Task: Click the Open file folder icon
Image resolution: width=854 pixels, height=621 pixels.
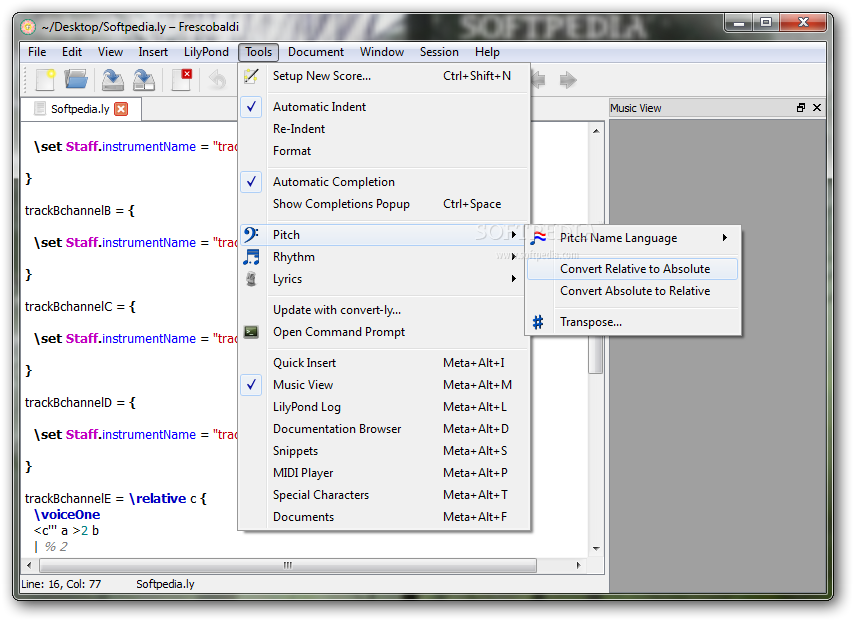Action: 76,80
